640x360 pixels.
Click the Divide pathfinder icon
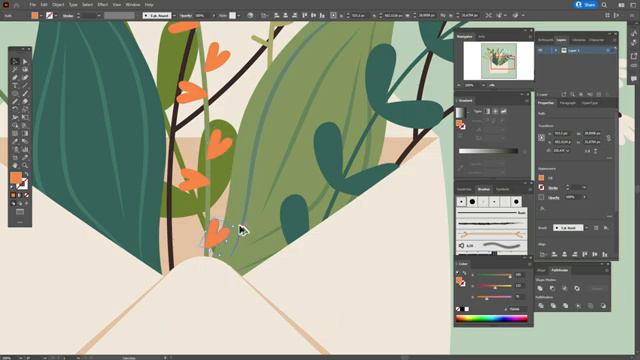pos(541,305)
